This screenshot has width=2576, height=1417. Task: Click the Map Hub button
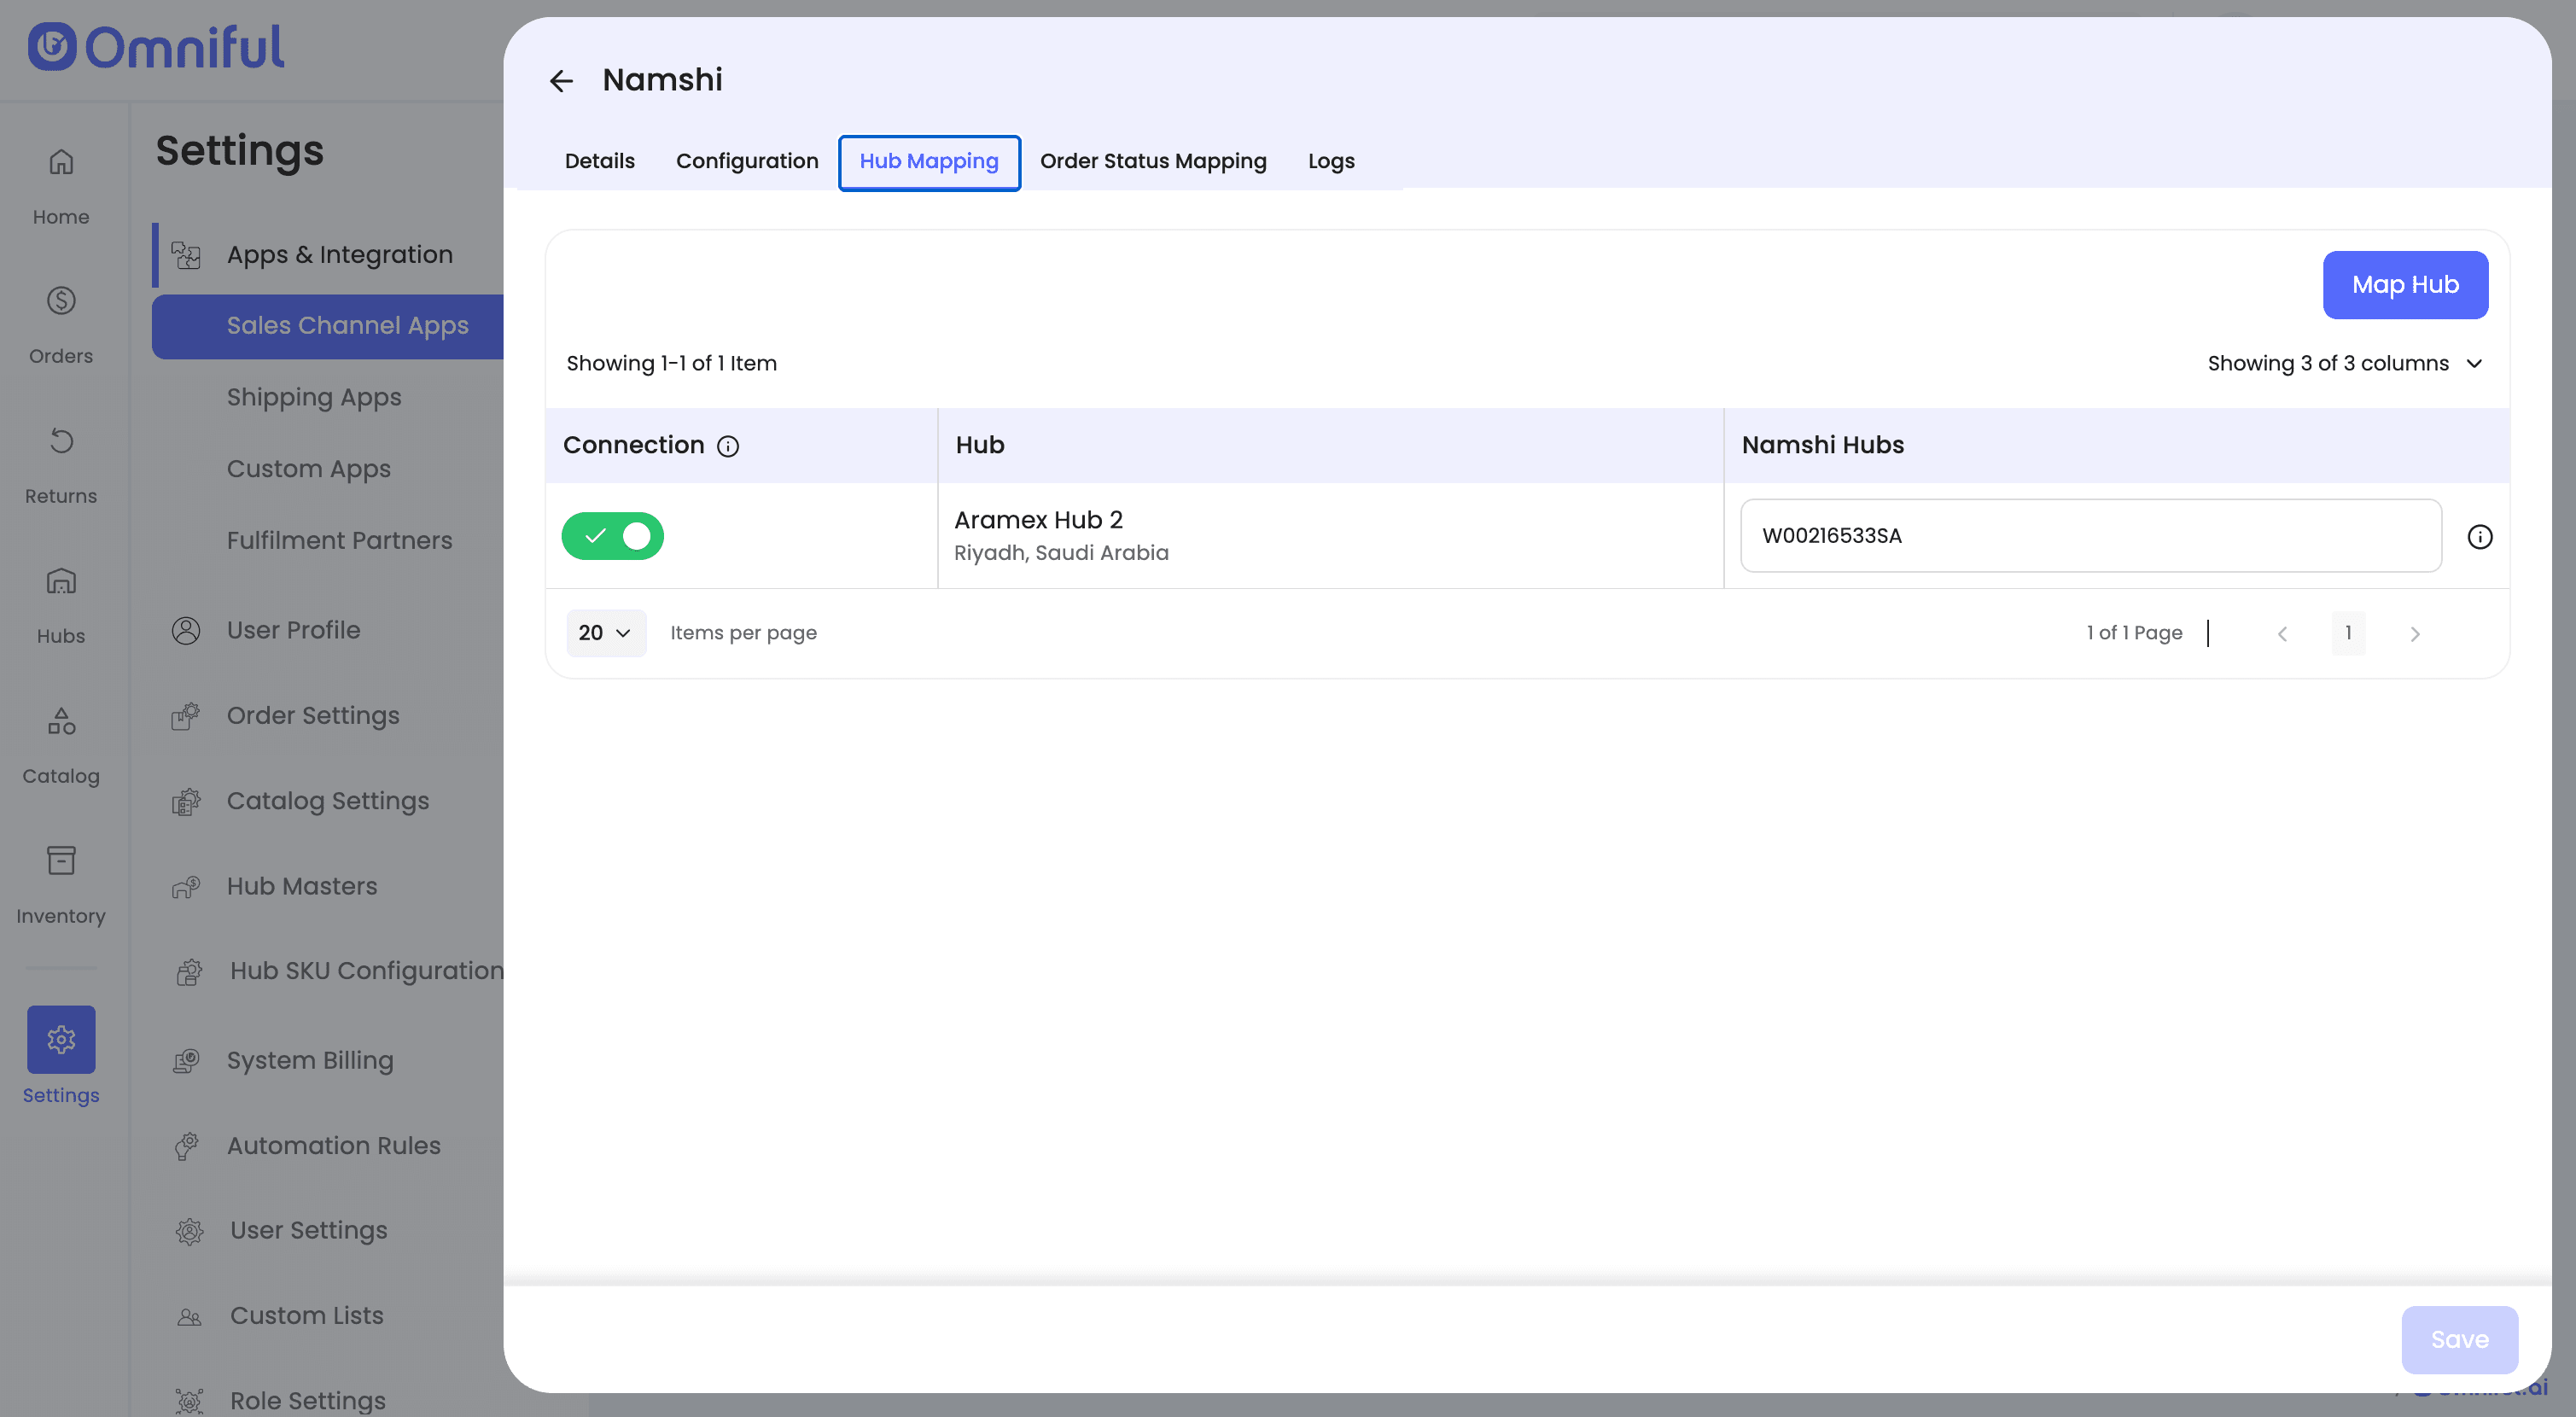pyautogui.click(x=2405, y=285)
